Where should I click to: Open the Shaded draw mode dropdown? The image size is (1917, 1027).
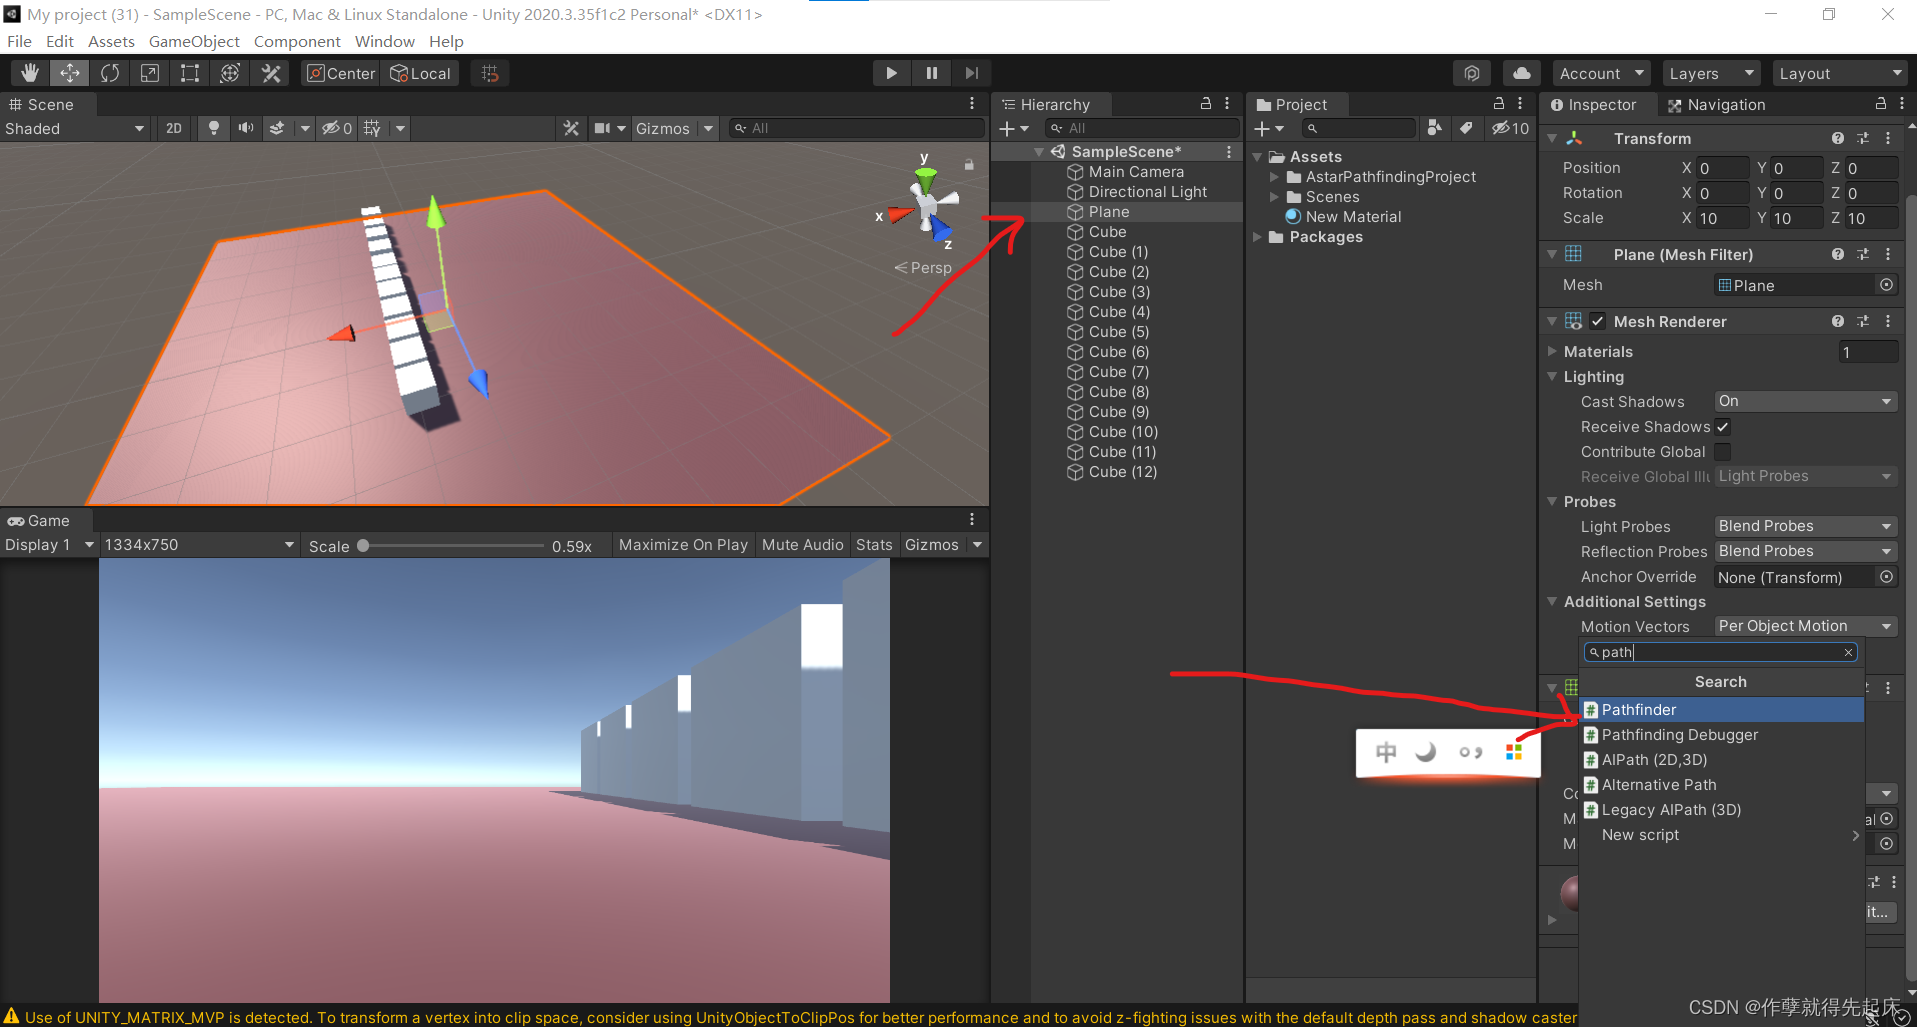click(x=74, y=128)
